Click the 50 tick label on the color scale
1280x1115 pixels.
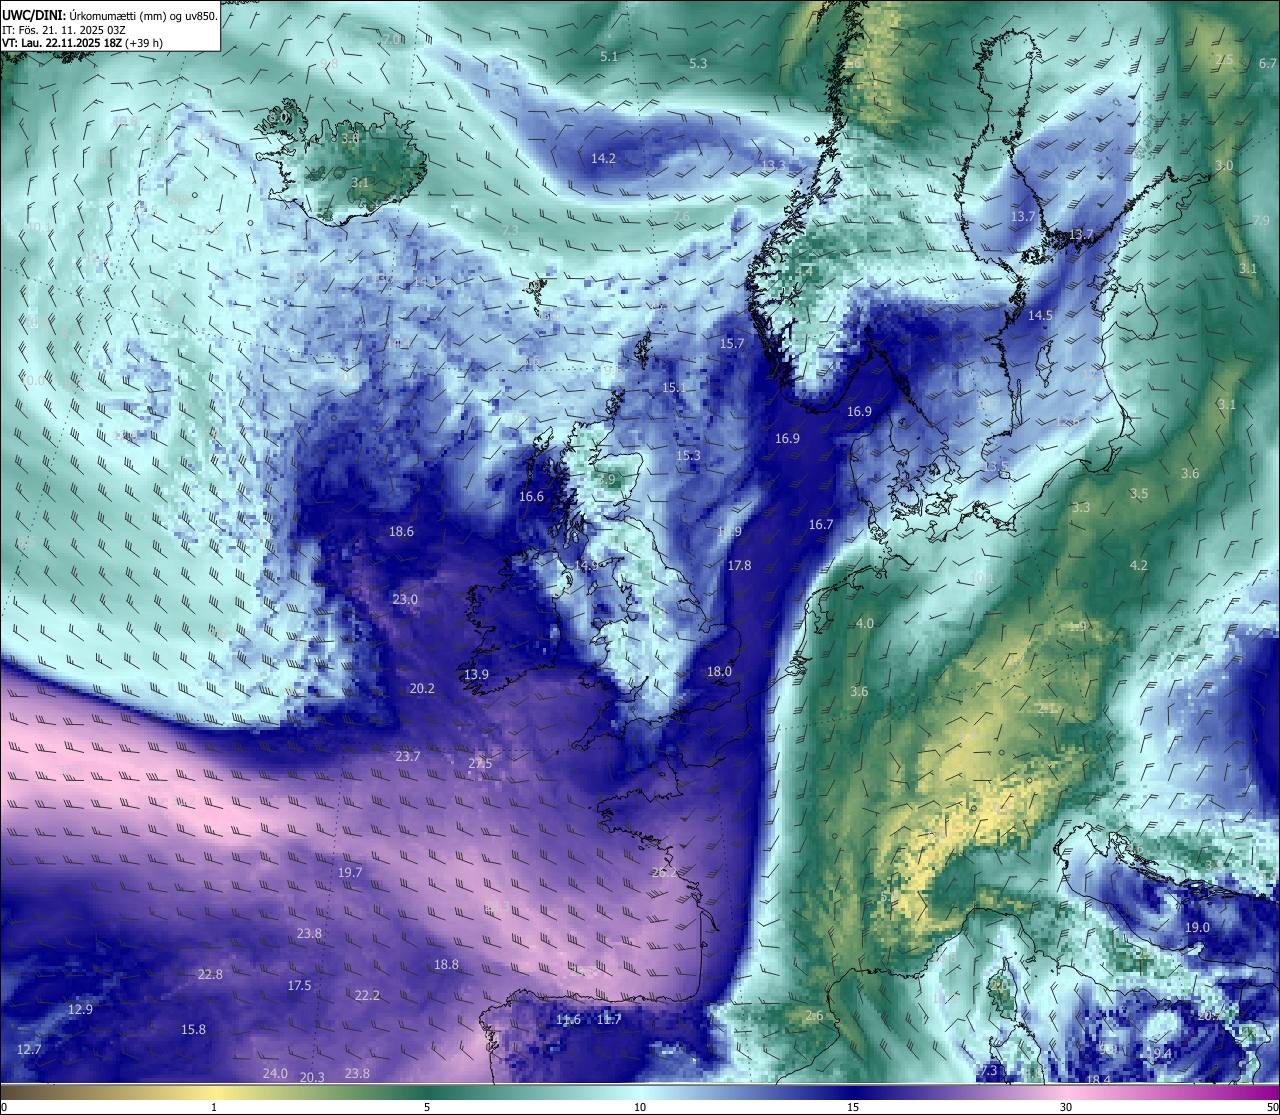click(x=1272, y=1106)
